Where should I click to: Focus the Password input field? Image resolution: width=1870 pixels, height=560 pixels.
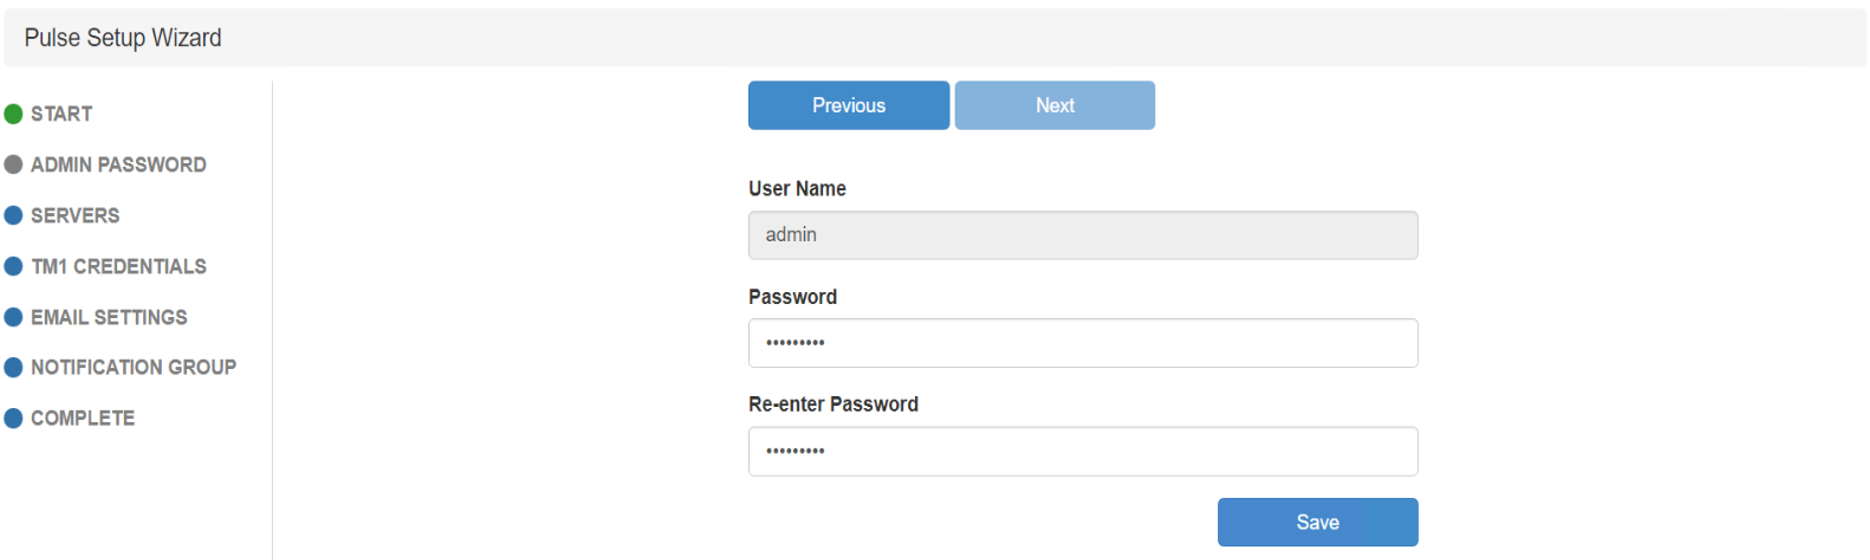(x=1082, y=343)
